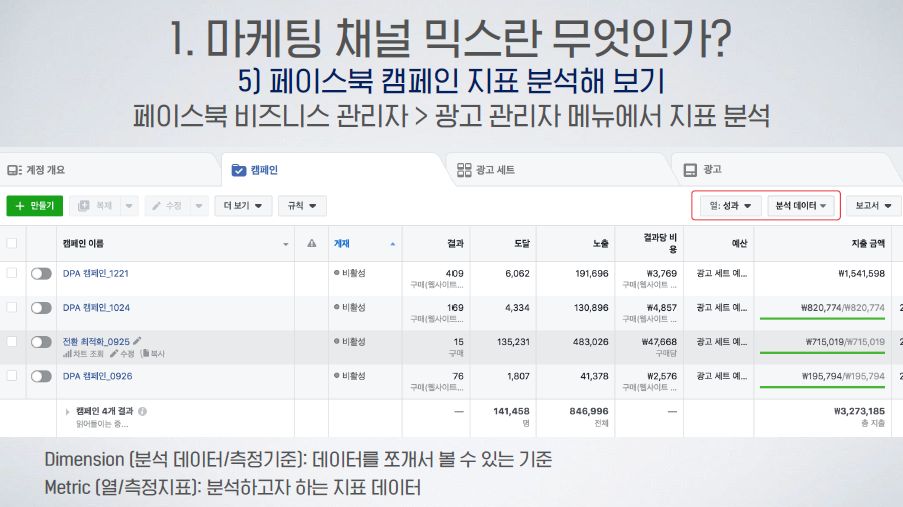
Task: Toggle on DPA 캠페인_0926 campaign switch
Action: (x=41, y=376)
